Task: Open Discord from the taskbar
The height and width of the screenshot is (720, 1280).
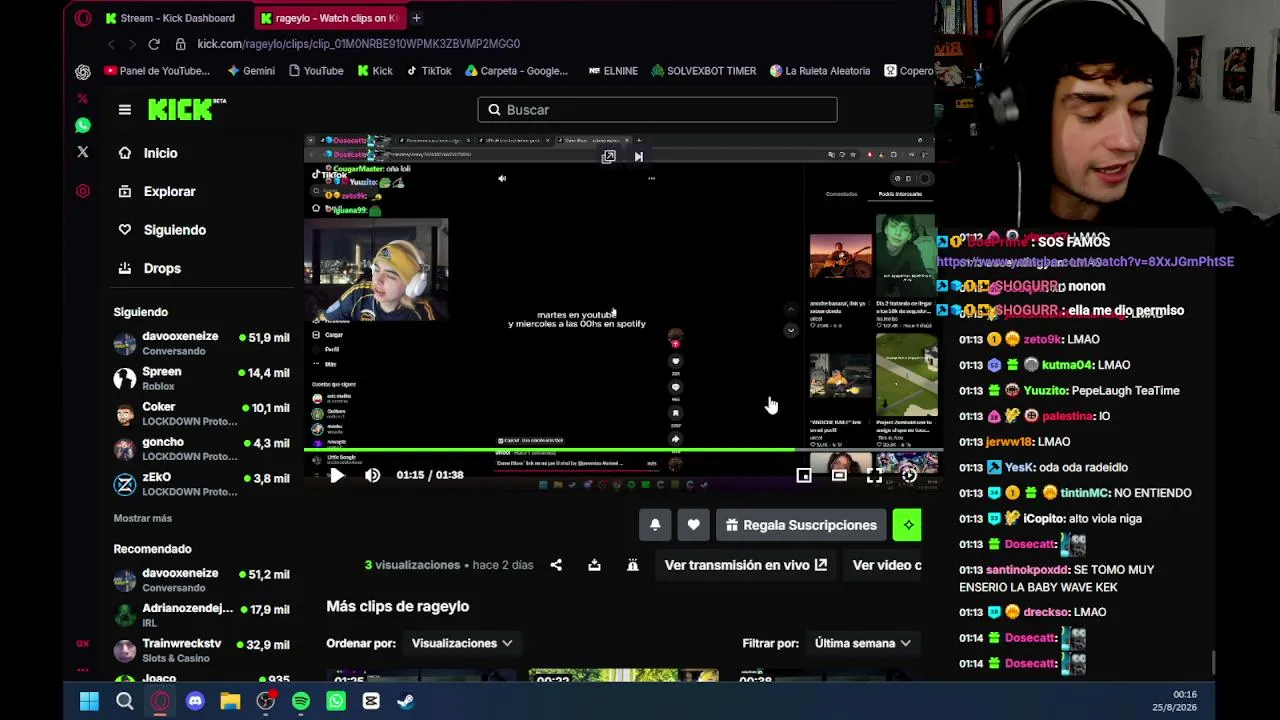Action: [195, 701]
